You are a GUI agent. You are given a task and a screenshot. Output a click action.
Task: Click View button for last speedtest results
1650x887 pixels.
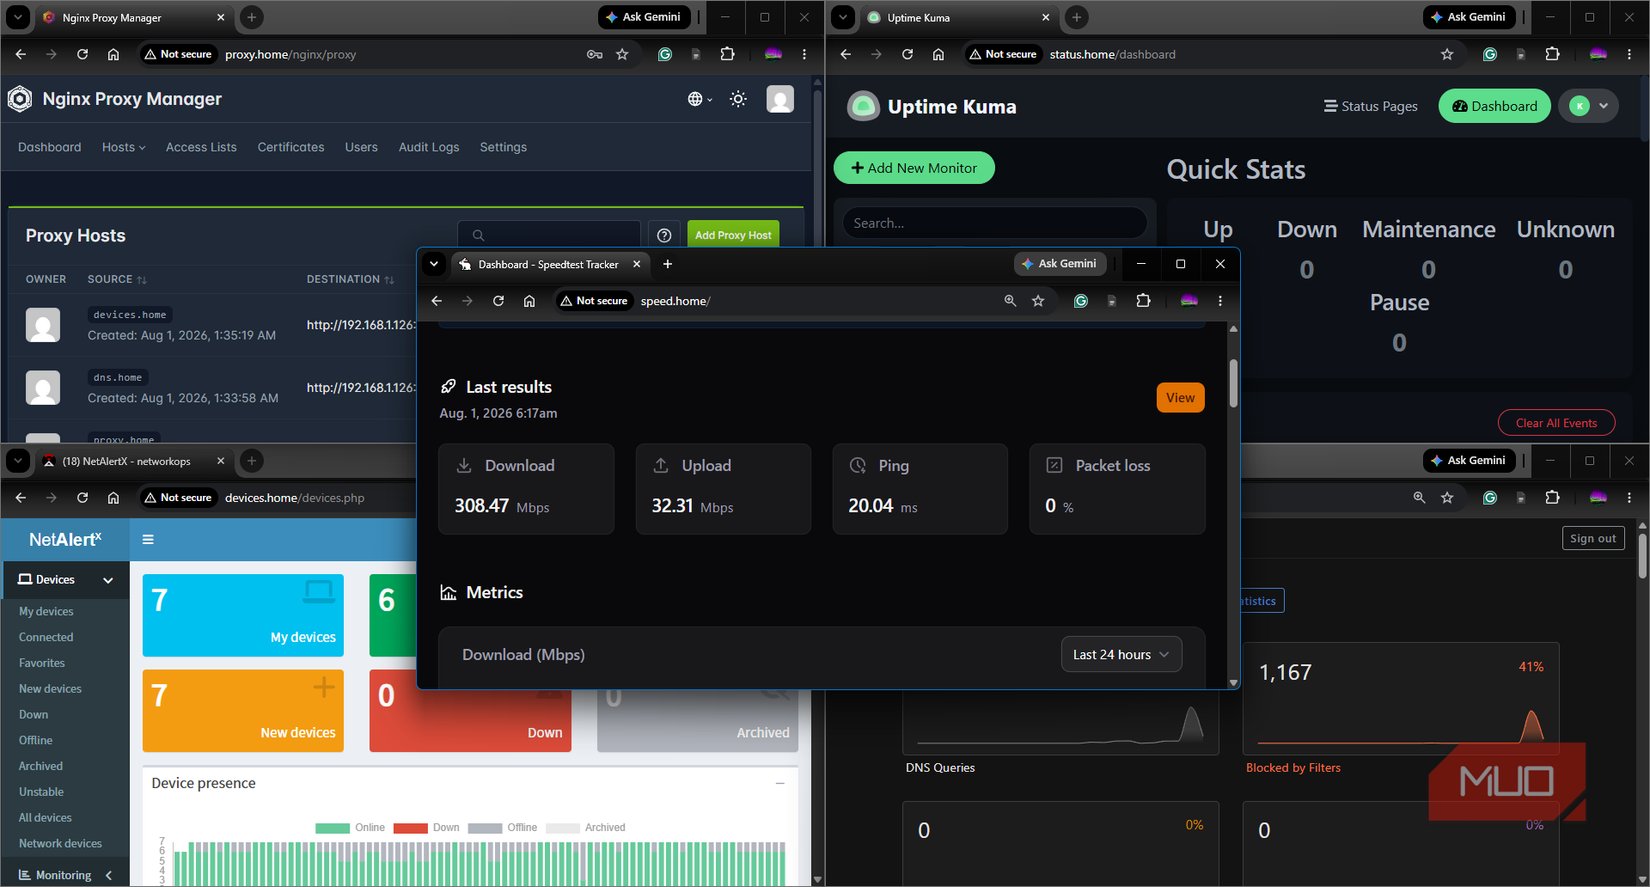click(1180, 398)
